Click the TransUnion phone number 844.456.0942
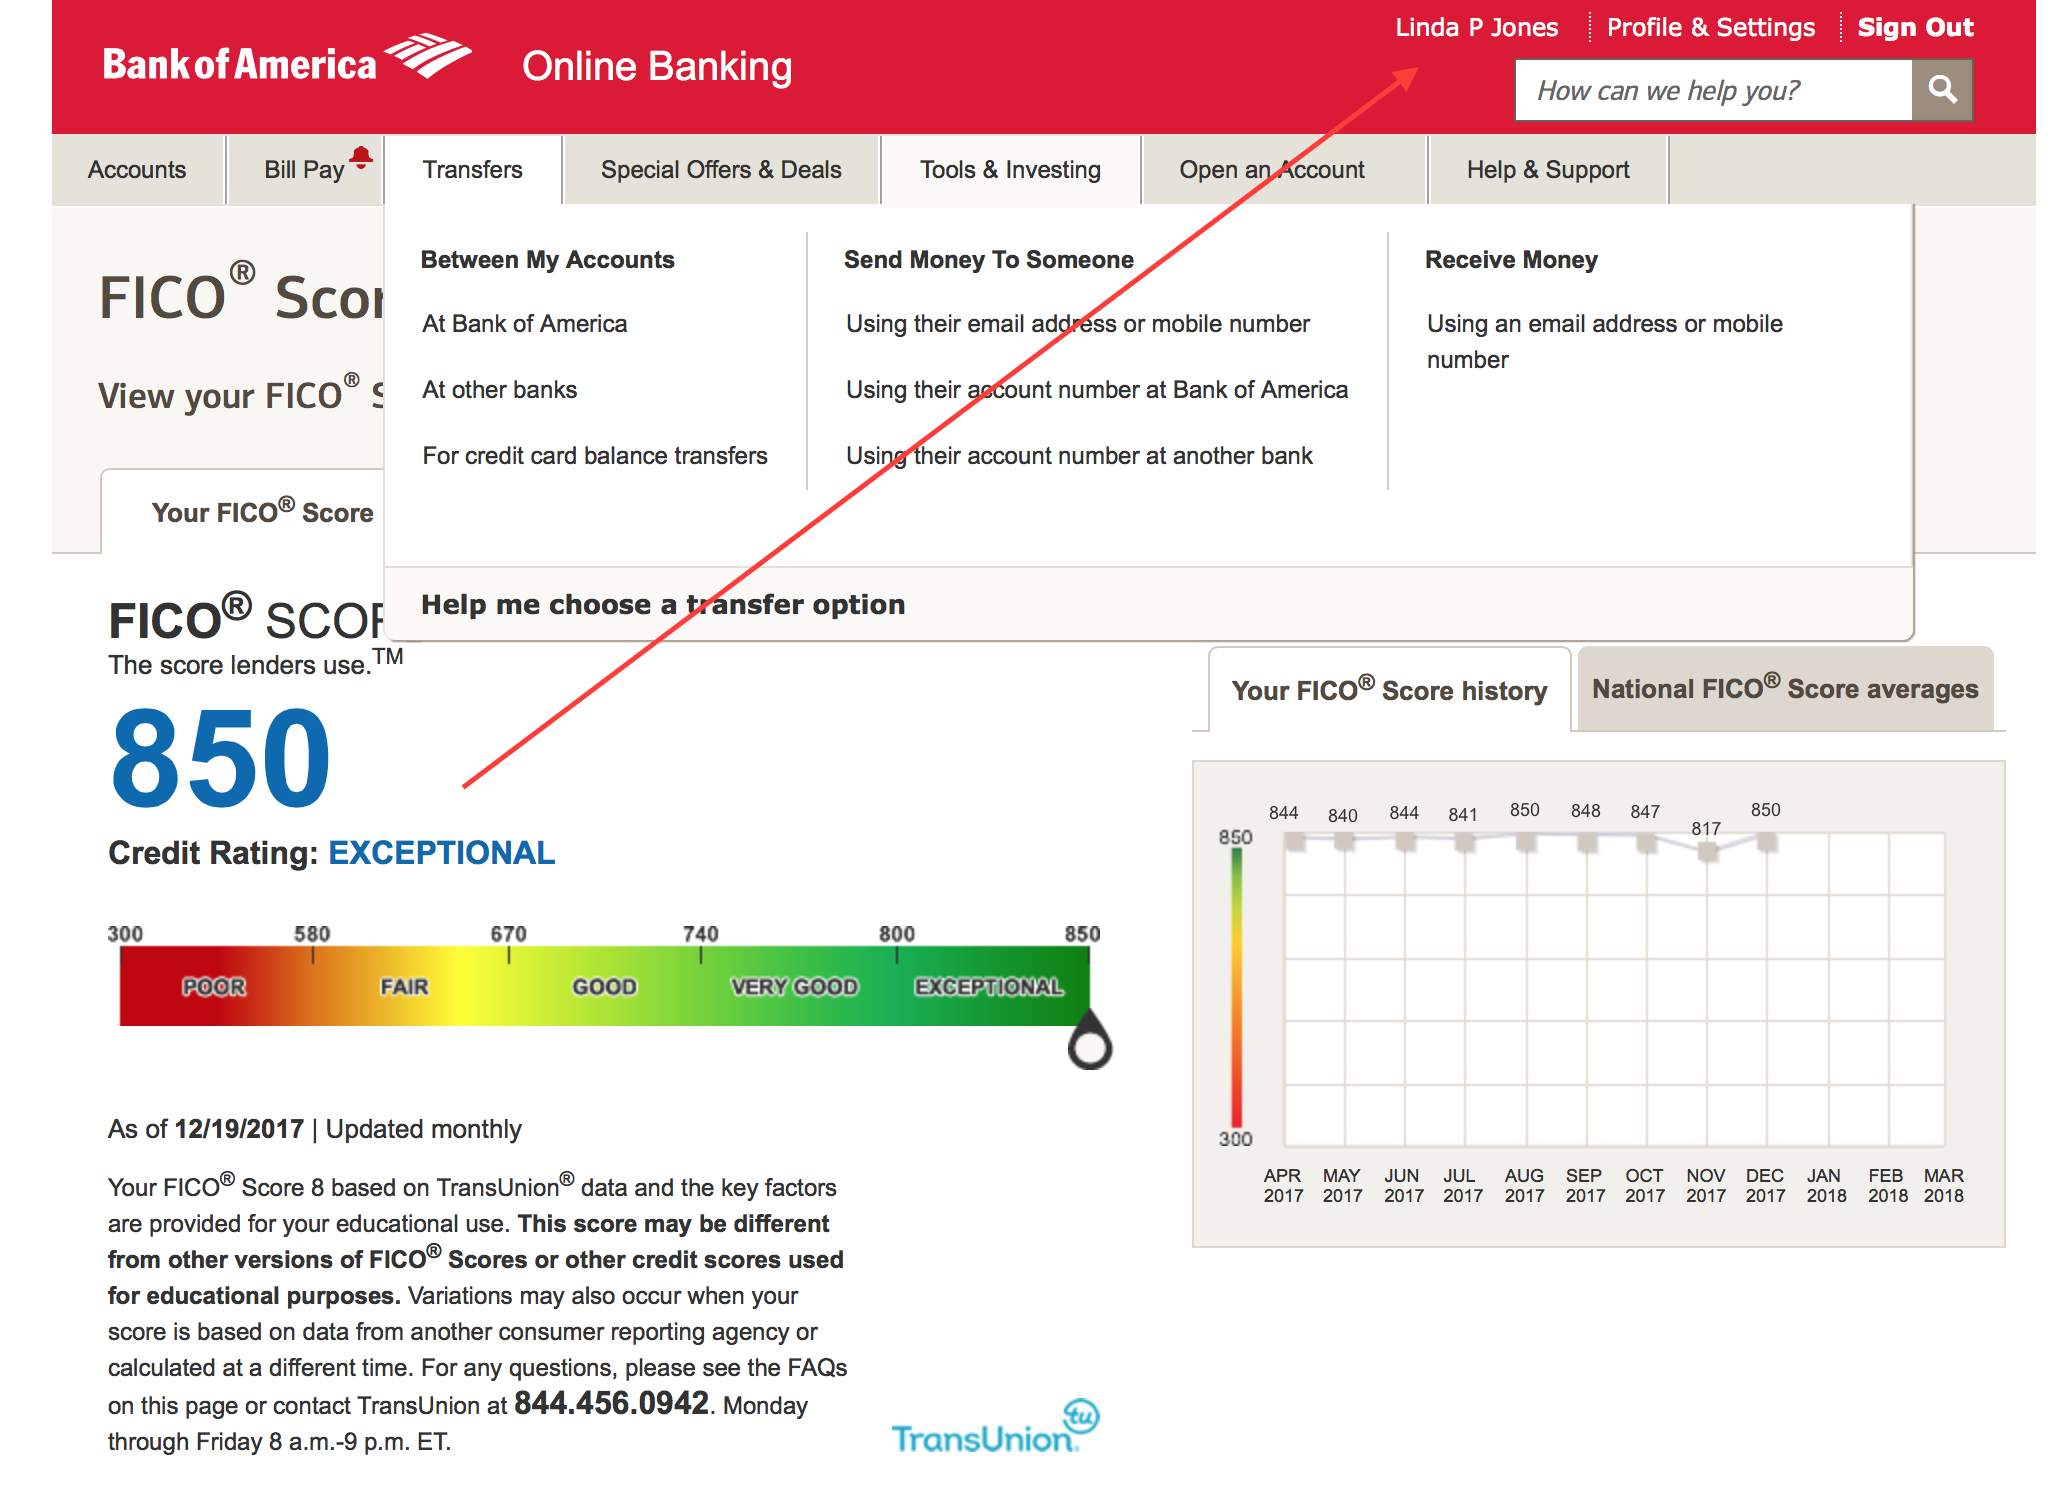The width and height of the screenshot is (2064, 1486). coord(611,1403)
